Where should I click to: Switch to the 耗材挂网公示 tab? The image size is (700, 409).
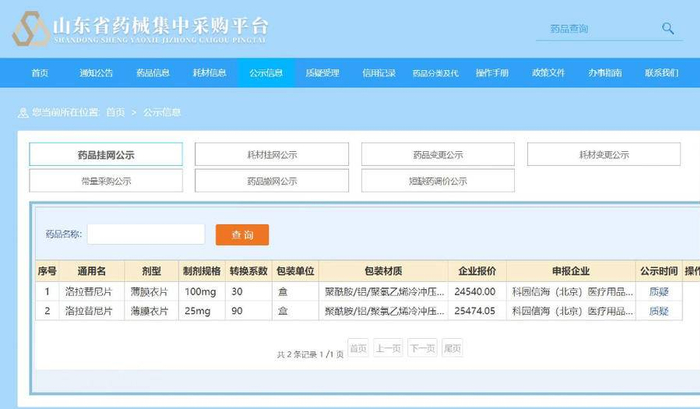click(x=272, y=154)
